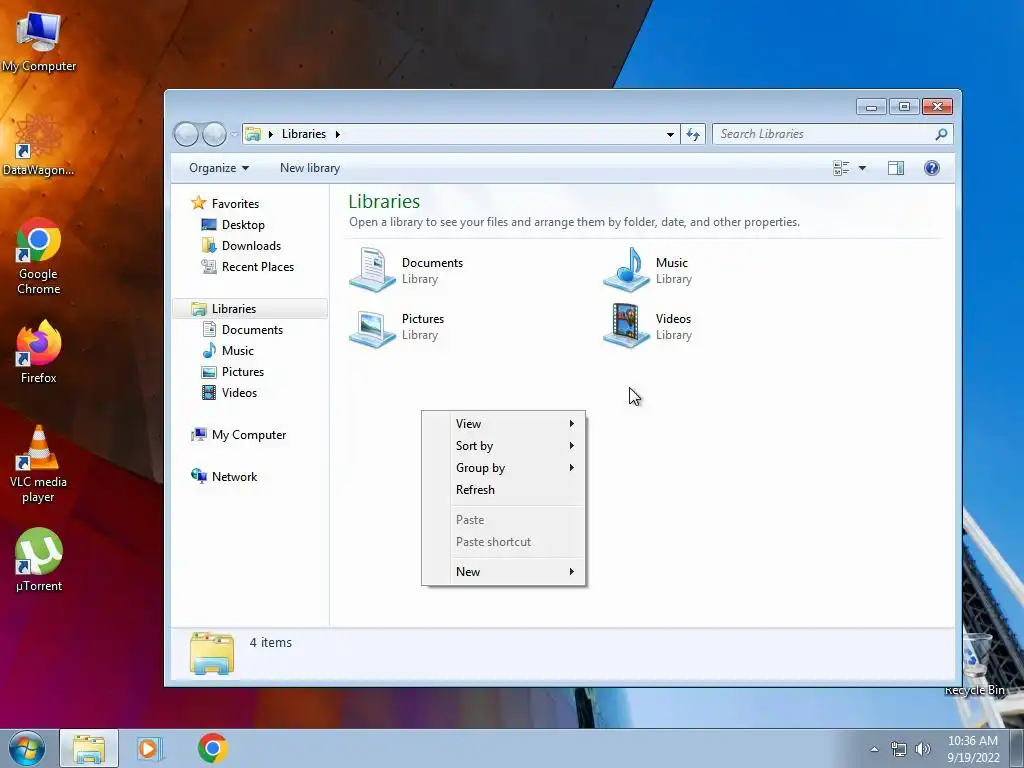1024x768 pixels.
Task: Open the Videos library icon in main pane
Action: click(x=626, y=326)
